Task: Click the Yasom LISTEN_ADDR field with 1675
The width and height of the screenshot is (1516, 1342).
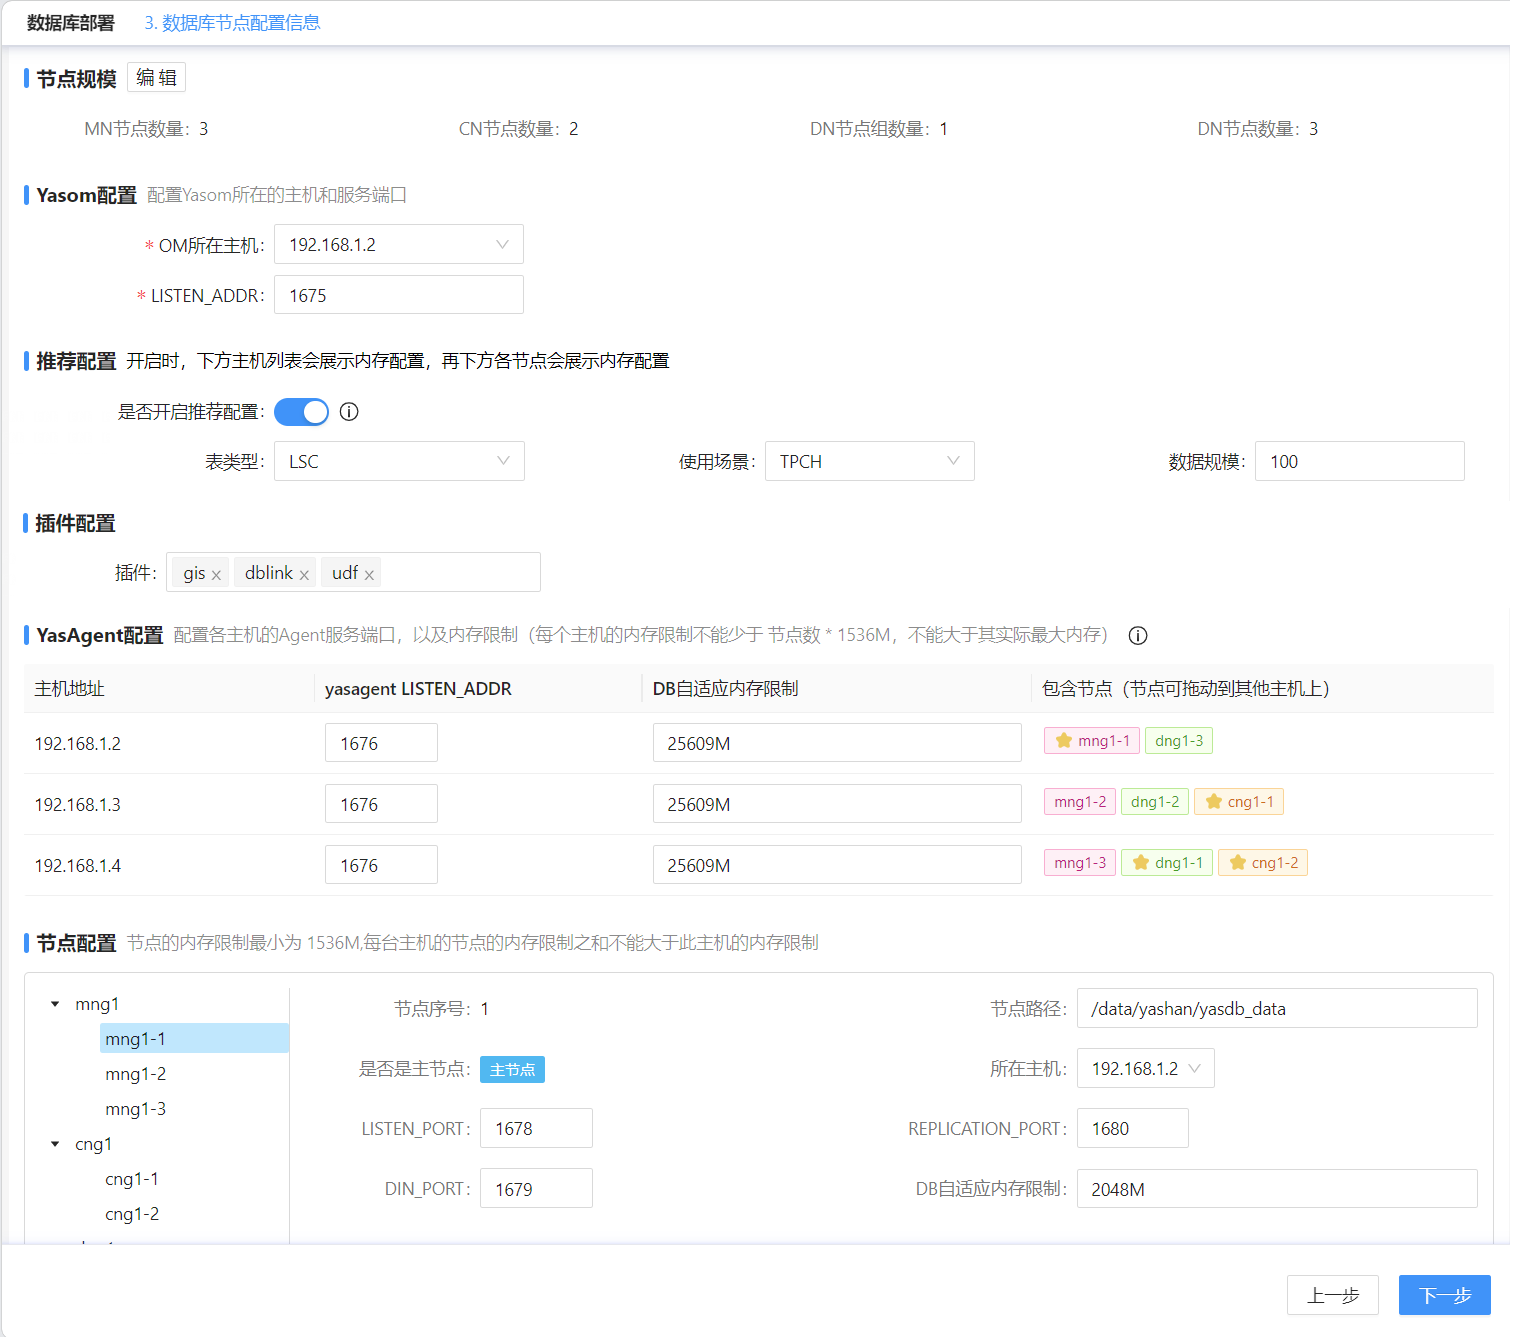Action: (399, 296)
